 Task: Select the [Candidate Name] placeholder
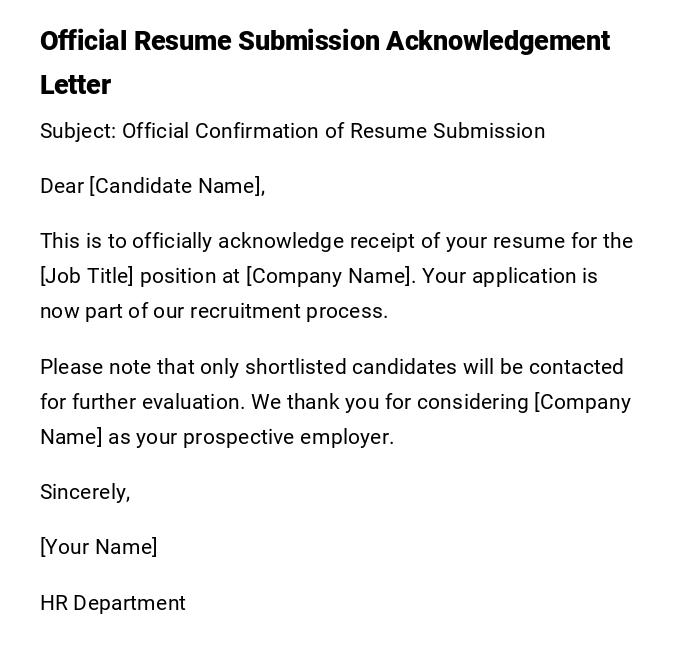176,186
